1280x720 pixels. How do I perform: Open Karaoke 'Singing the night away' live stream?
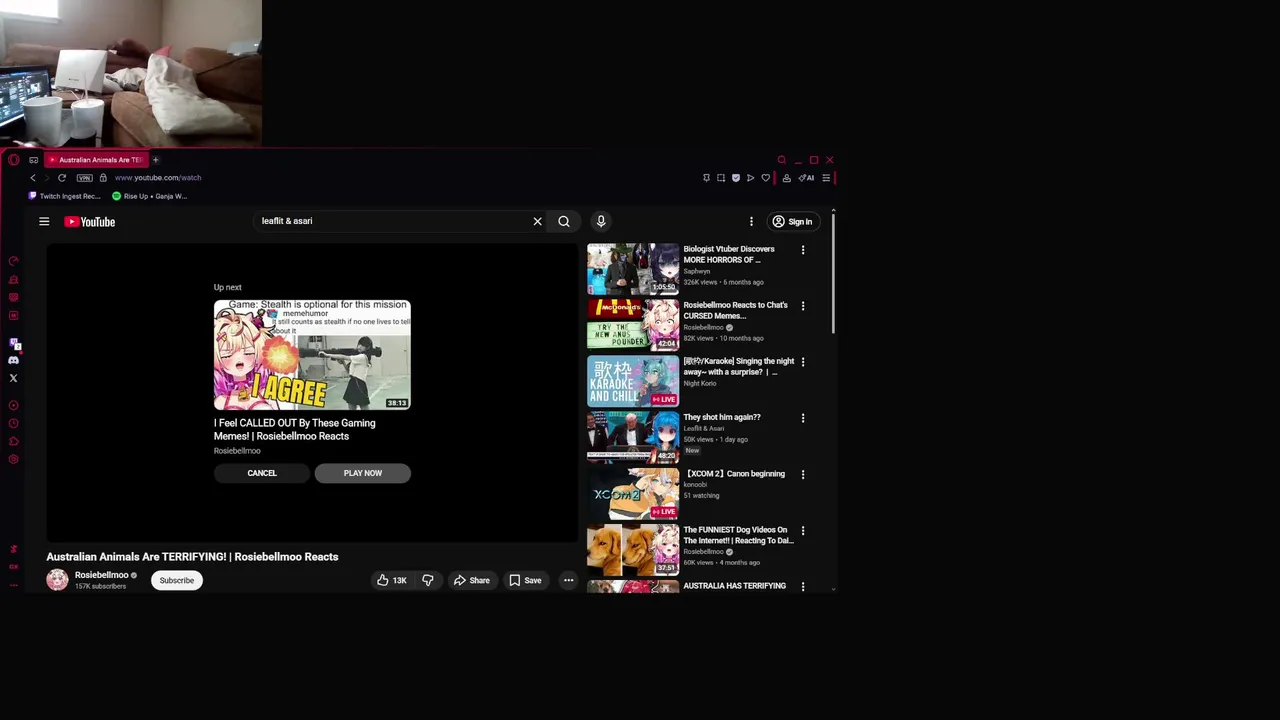(x=738, y=366)
